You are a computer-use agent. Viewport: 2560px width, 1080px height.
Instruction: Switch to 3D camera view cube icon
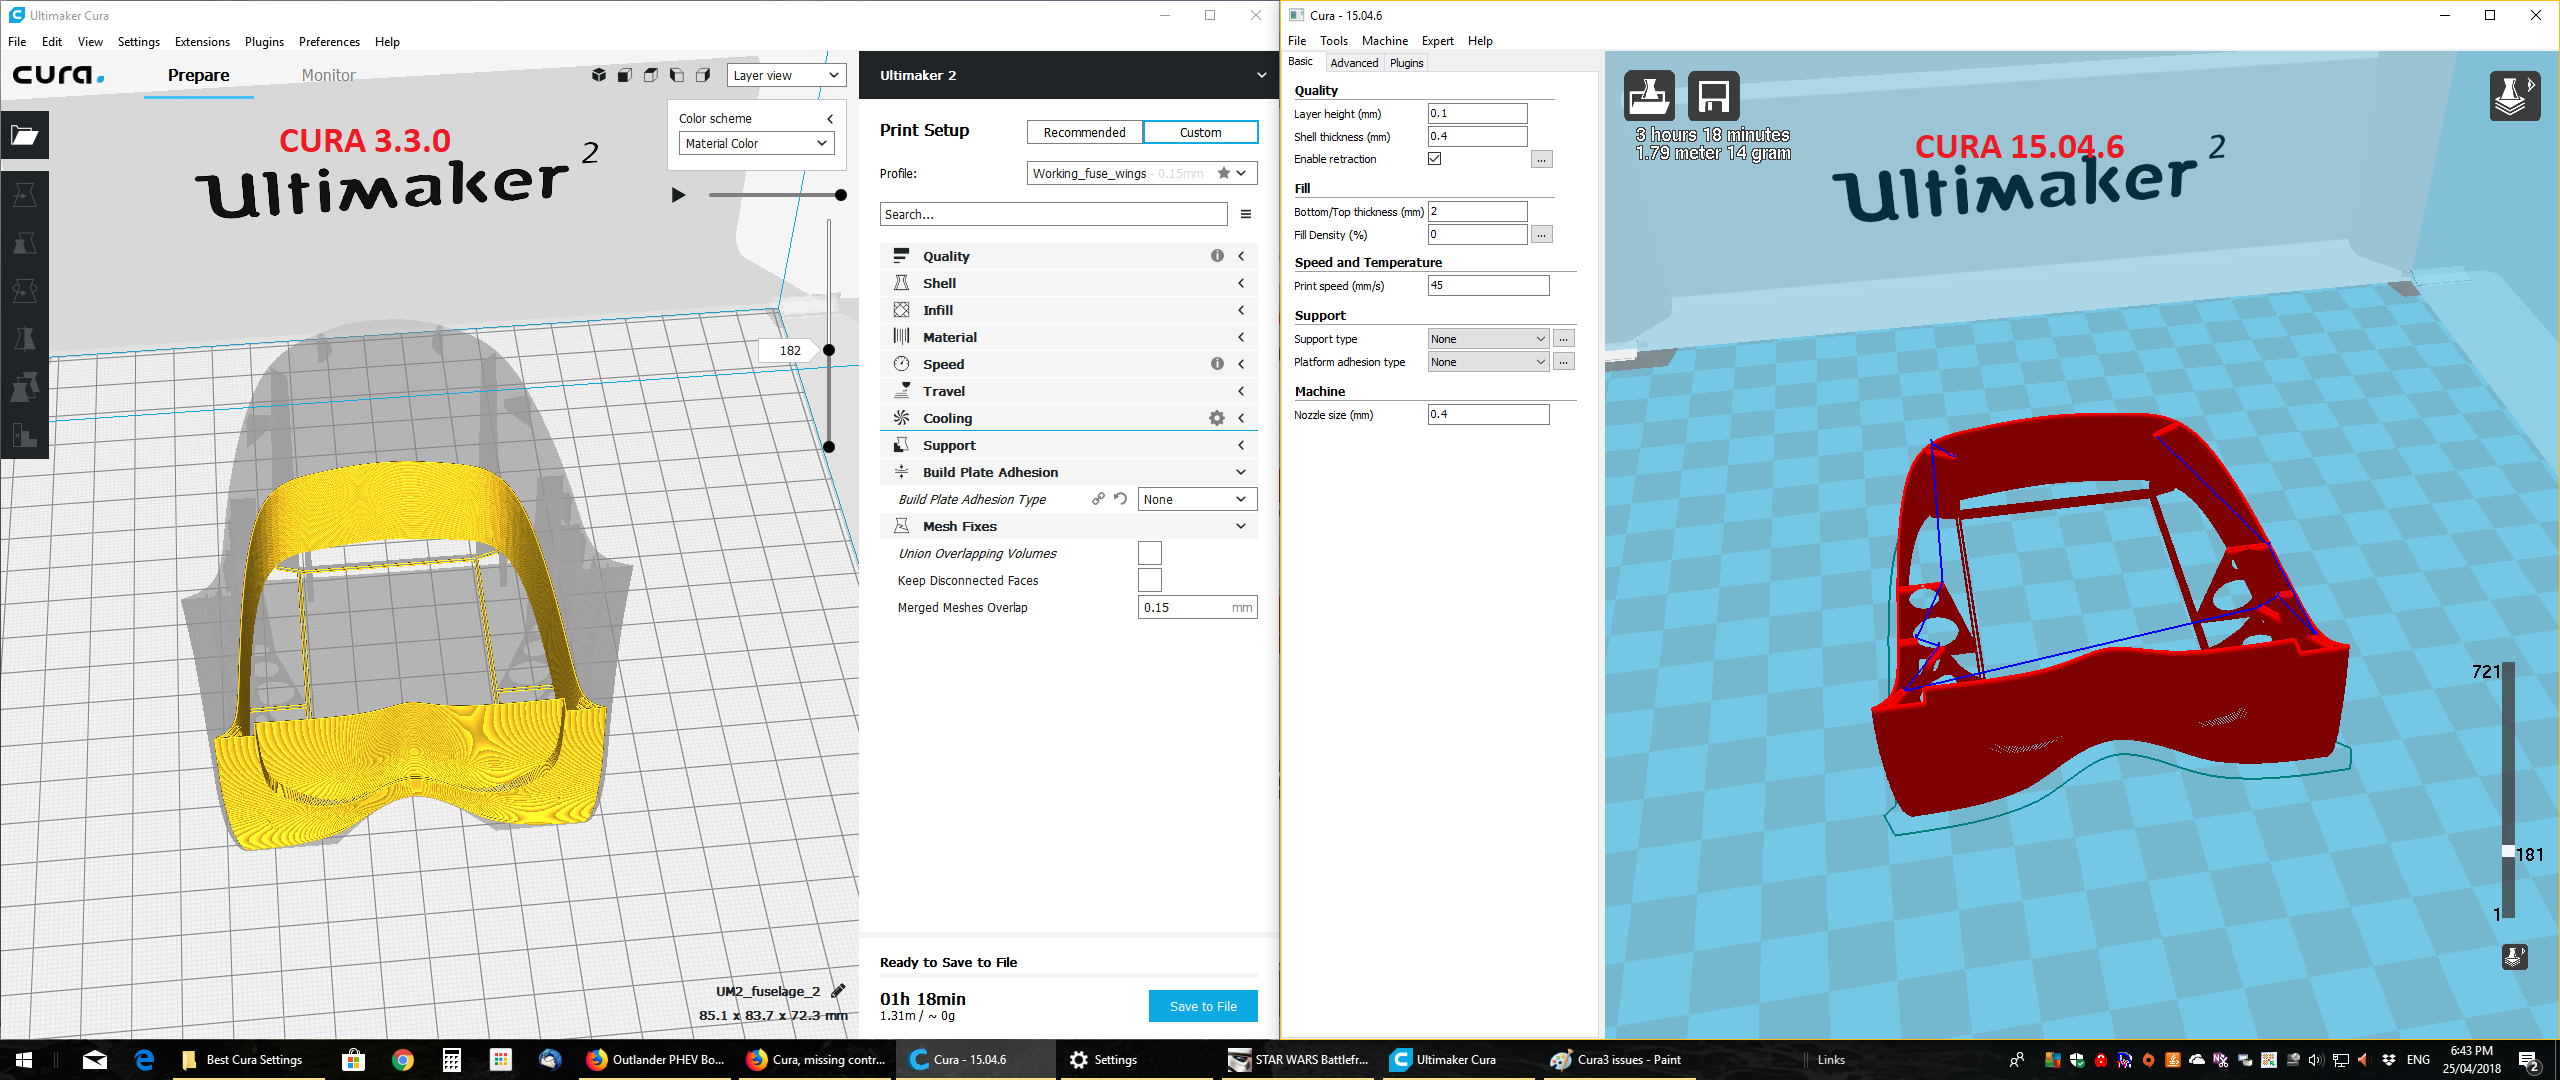(x=599, y=75)
